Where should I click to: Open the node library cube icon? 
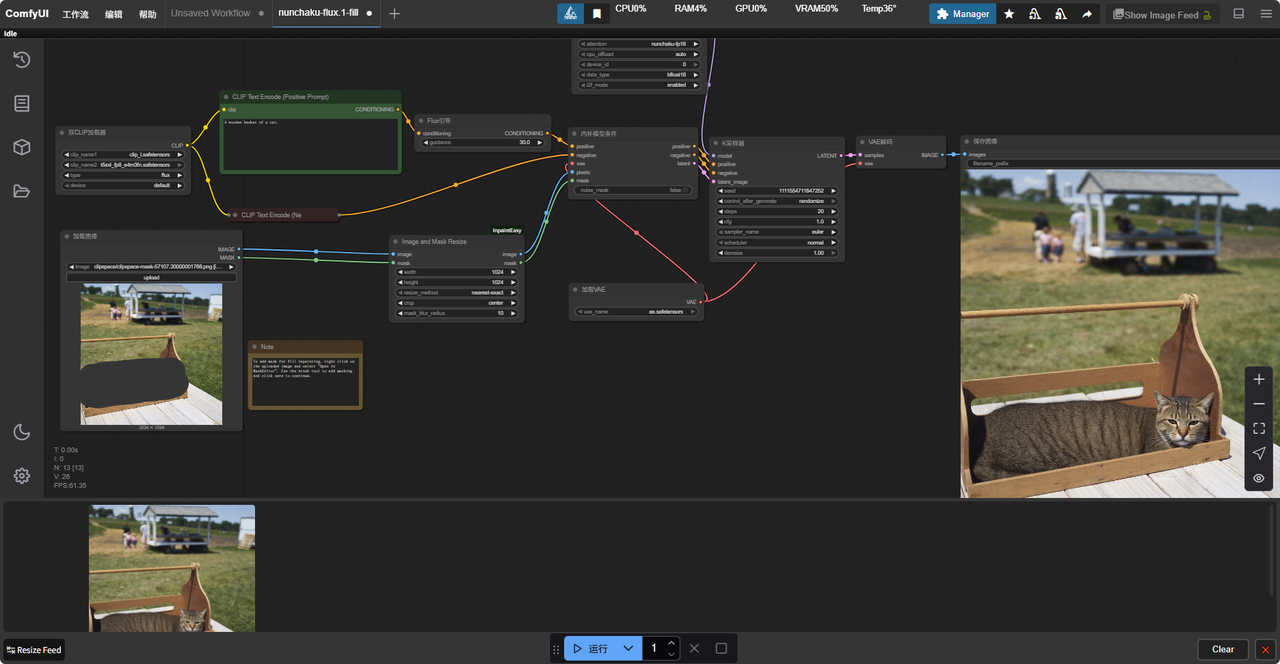(21, 147)
